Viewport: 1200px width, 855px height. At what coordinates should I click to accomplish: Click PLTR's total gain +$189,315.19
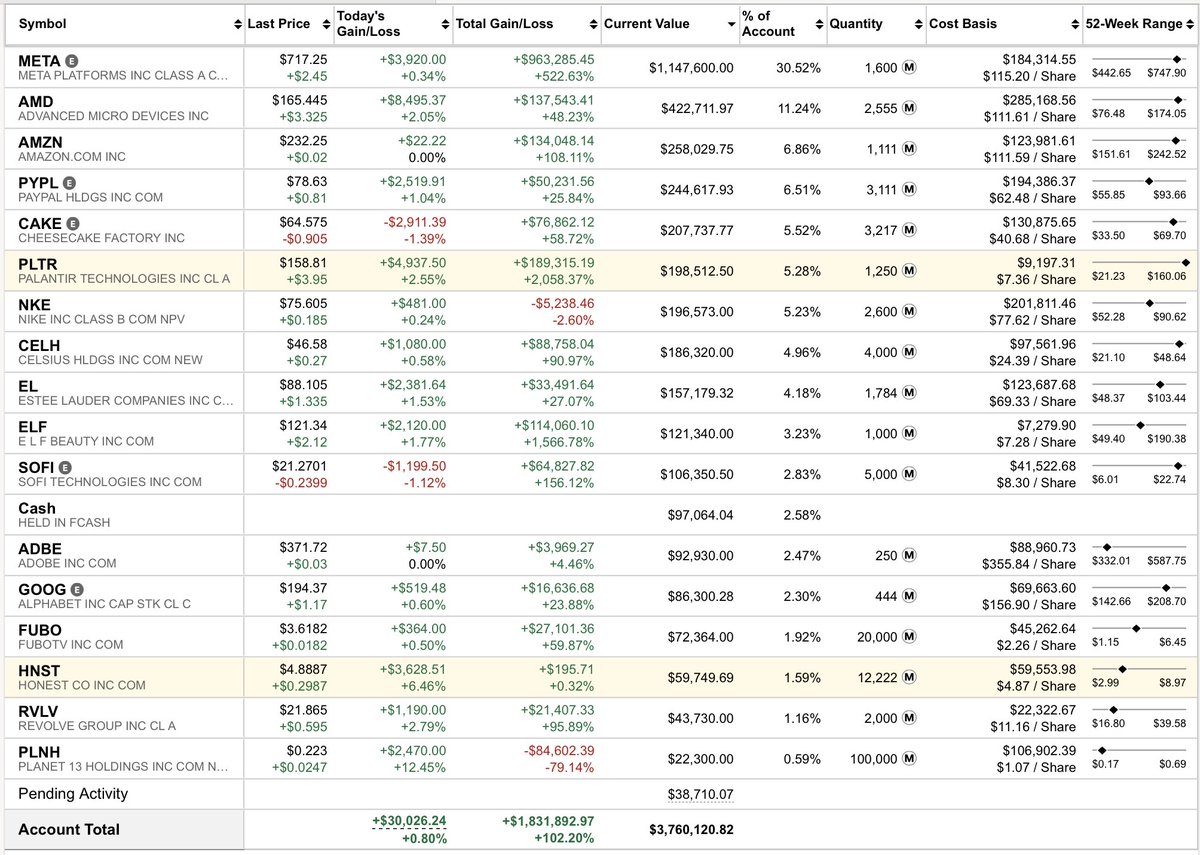pos(553,264)
